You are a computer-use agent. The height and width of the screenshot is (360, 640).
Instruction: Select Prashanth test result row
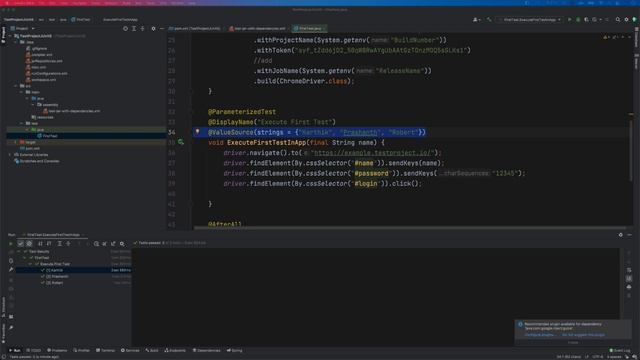click(x=73, y=276)
